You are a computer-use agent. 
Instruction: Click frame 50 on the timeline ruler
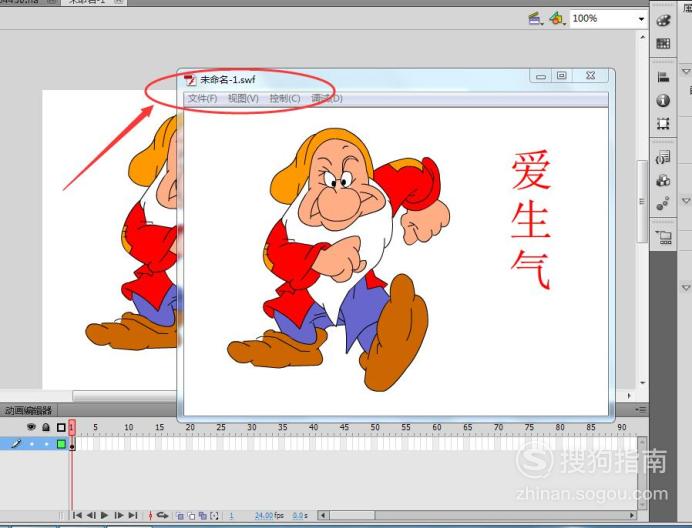click(375, 427)
